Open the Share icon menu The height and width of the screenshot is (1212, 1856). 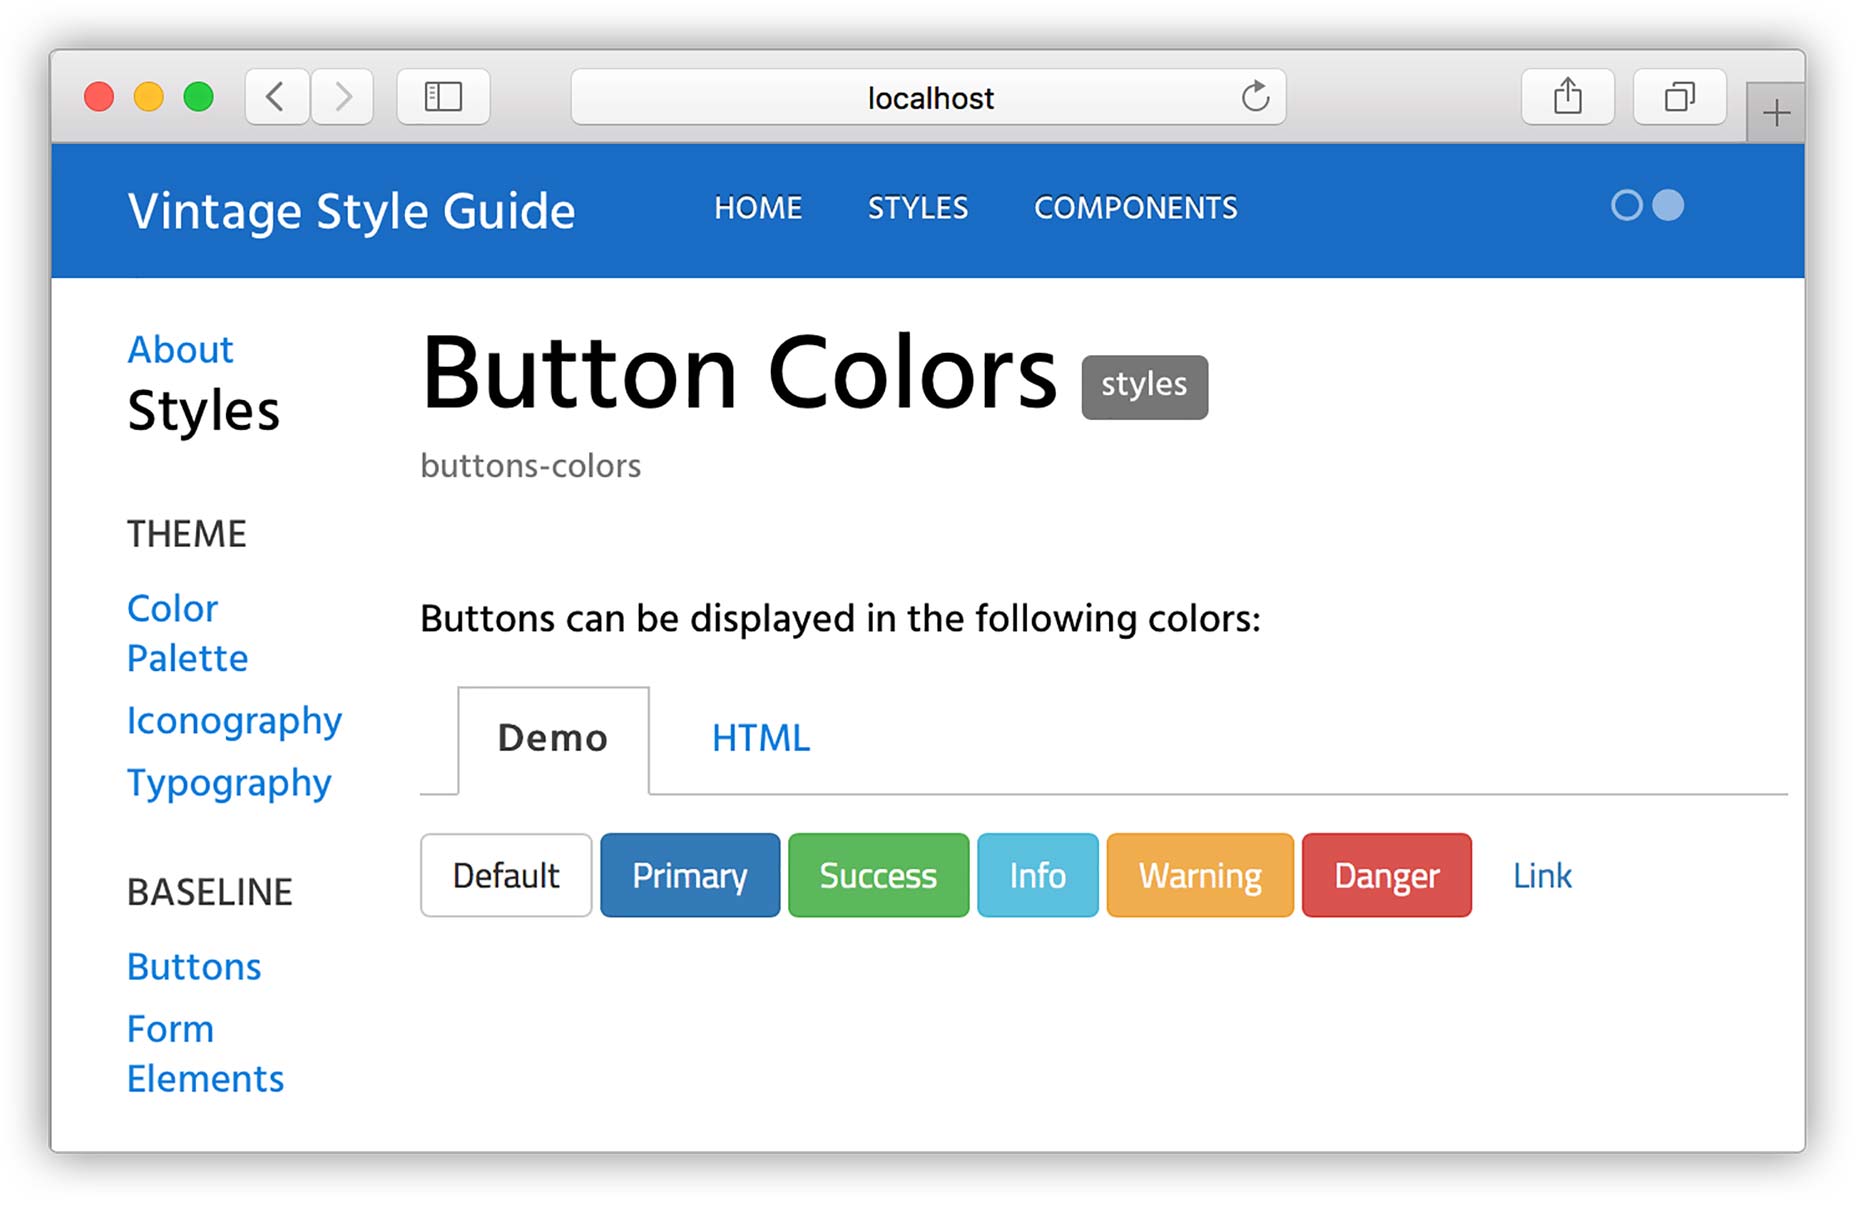click(1567, 97)
